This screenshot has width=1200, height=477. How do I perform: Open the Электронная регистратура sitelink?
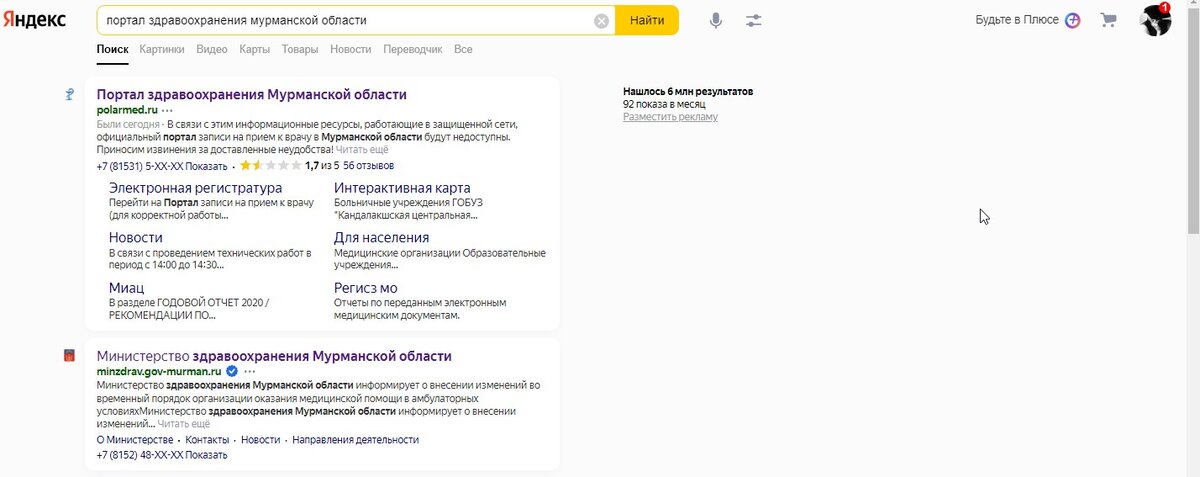click(x=196, y=188)
